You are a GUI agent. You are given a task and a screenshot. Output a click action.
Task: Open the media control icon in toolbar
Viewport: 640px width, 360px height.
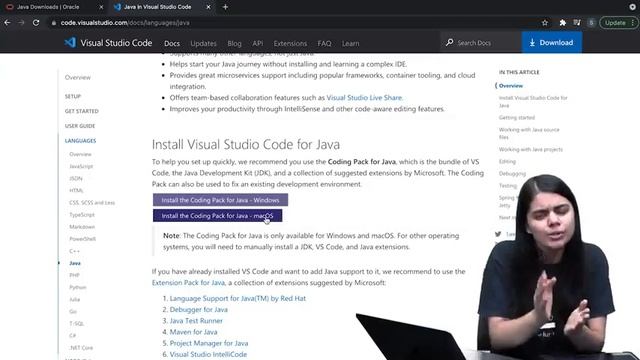pos(577,23)
